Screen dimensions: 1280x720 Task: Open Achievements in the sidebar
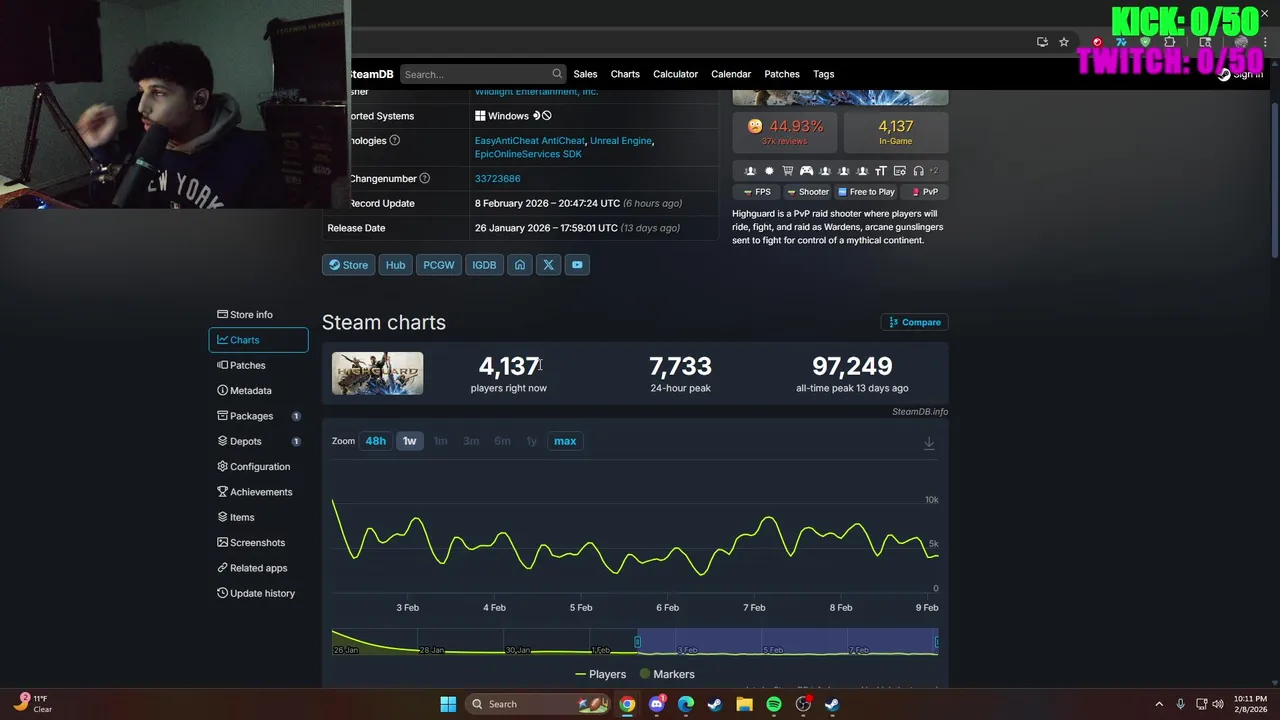258,492
